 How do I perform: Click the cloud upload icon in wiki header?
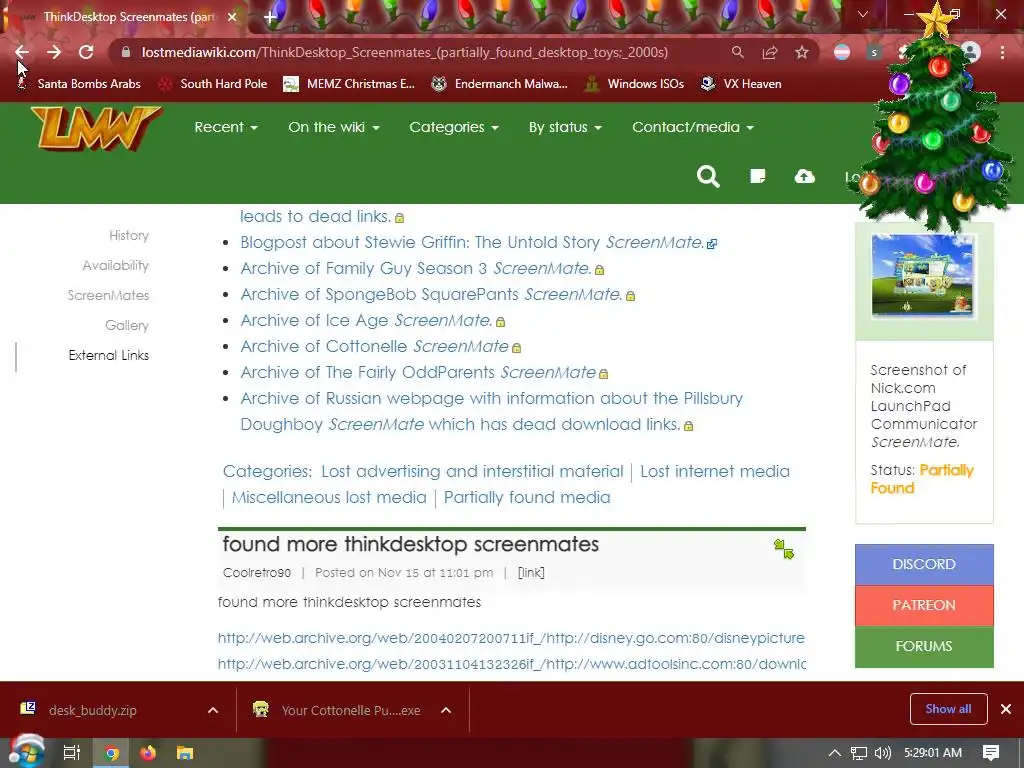point(805,176)
